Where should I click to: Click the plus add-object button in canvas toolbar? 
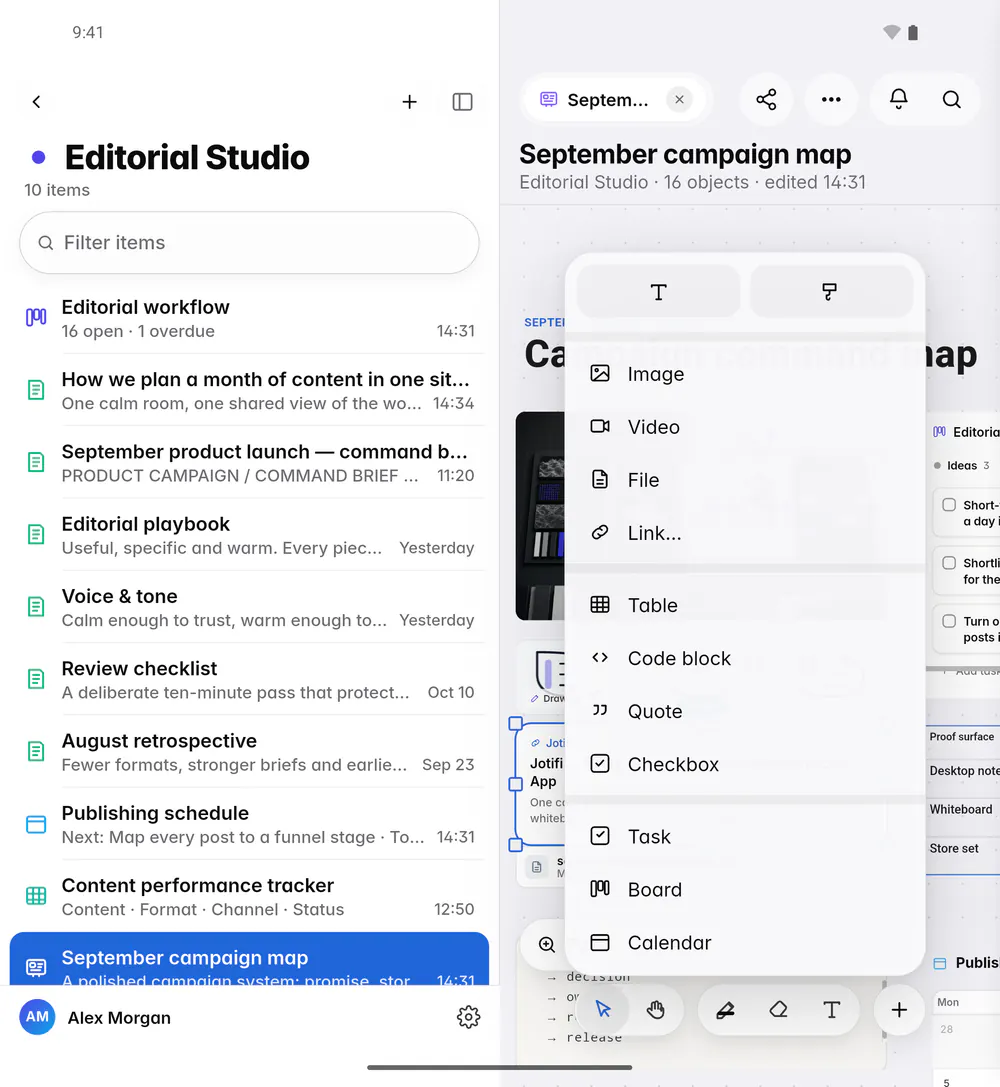click(899, 1010)
